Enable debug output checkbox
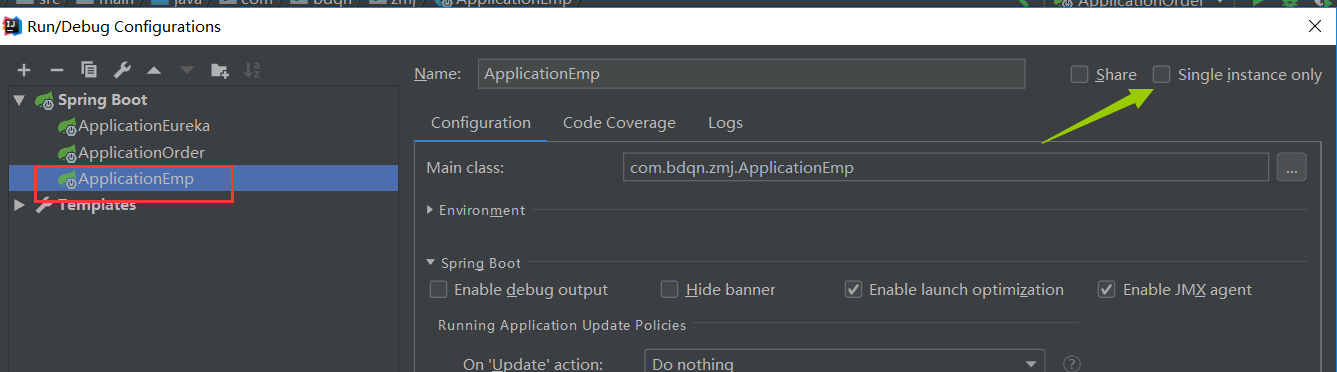Image resolution: width=1337 pixels, height=372 pixels. tap(438, 290)
